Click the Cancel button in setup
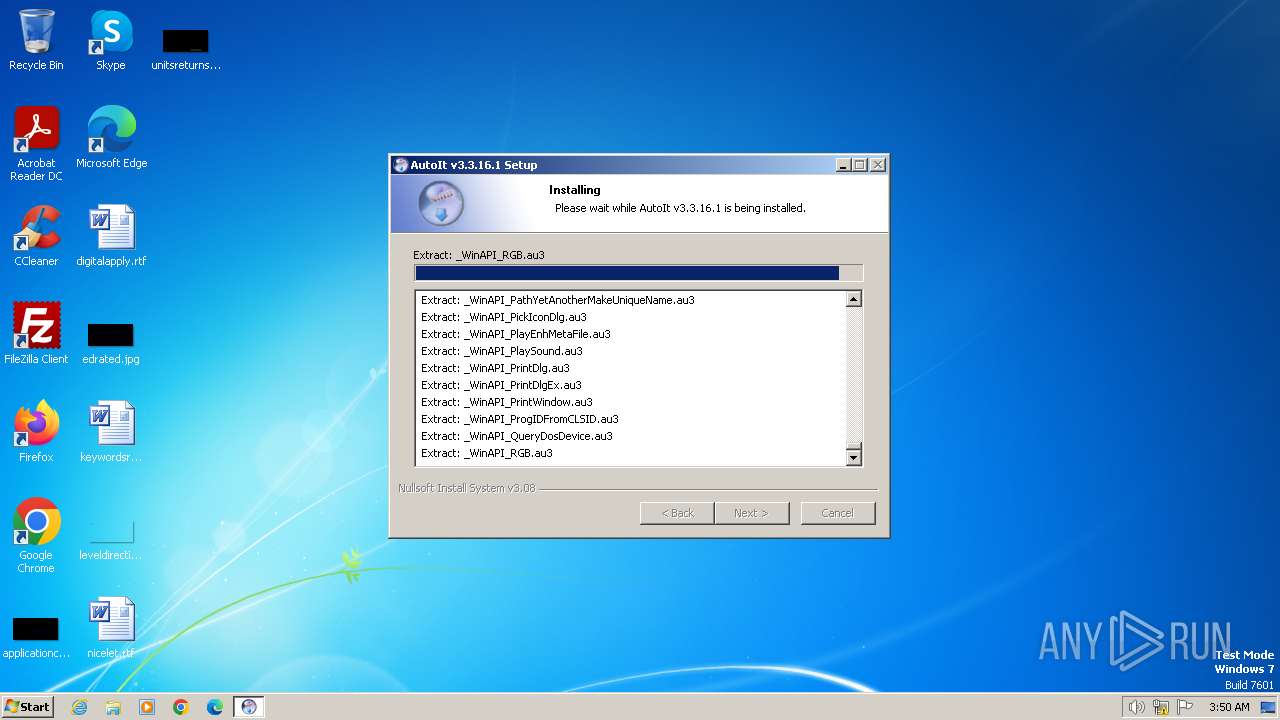This screenshot has width=1280, height=720. [837, 513]
